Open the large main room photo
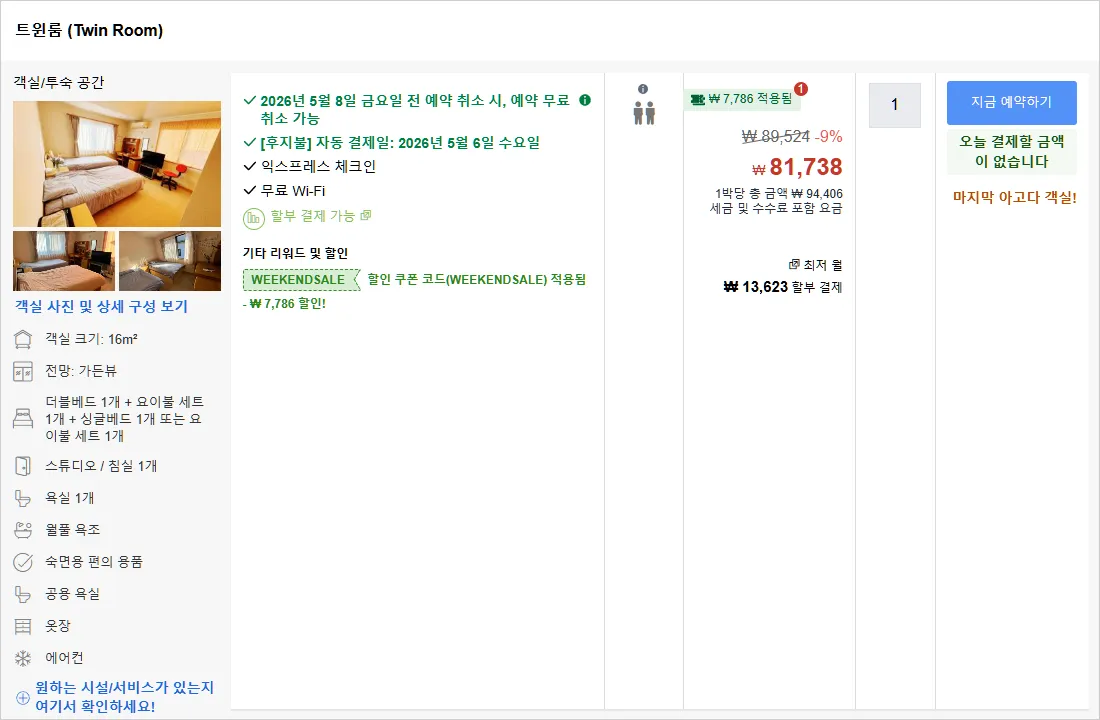 pos(117,164)
